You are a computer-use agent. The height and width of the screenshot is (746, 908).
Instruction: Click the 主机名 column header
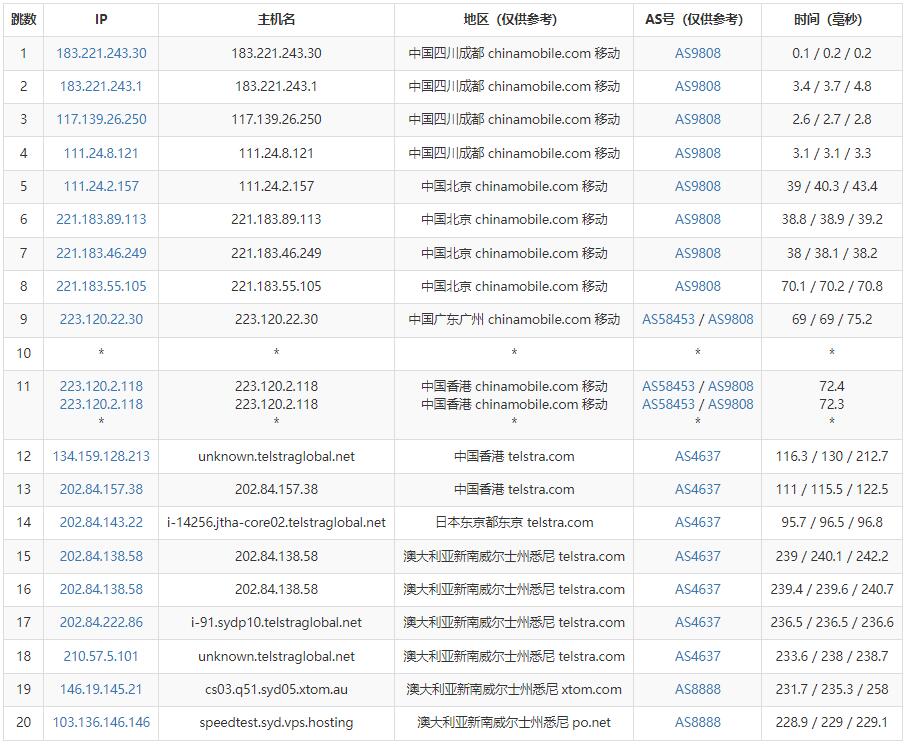[276, 20]
